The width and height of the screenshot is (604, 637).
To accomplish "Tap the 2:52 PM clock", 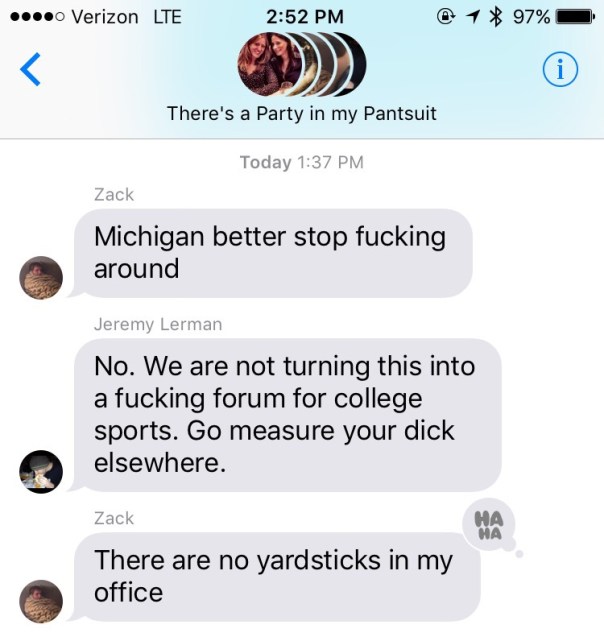I will (x=305, y=17).
